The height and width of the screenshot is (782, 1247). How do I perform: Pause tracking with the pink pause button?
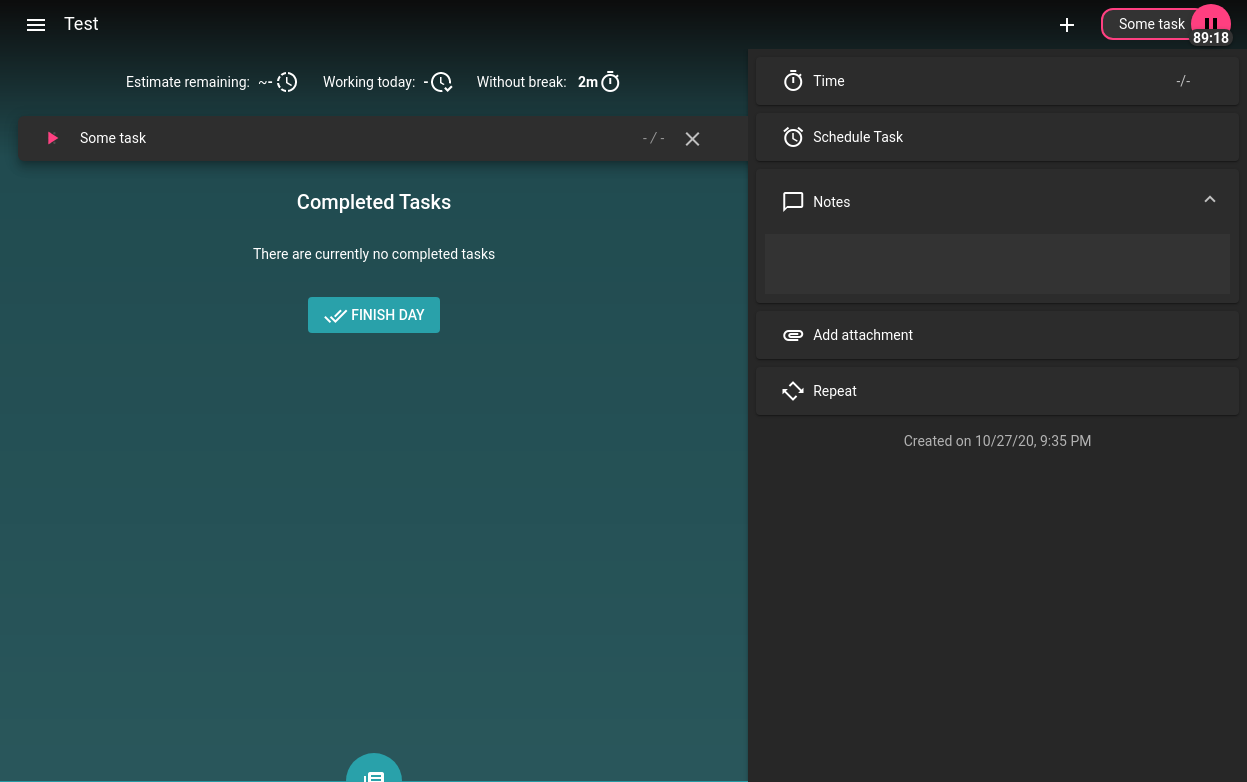pyautogui.click(x=1211, y=23)
